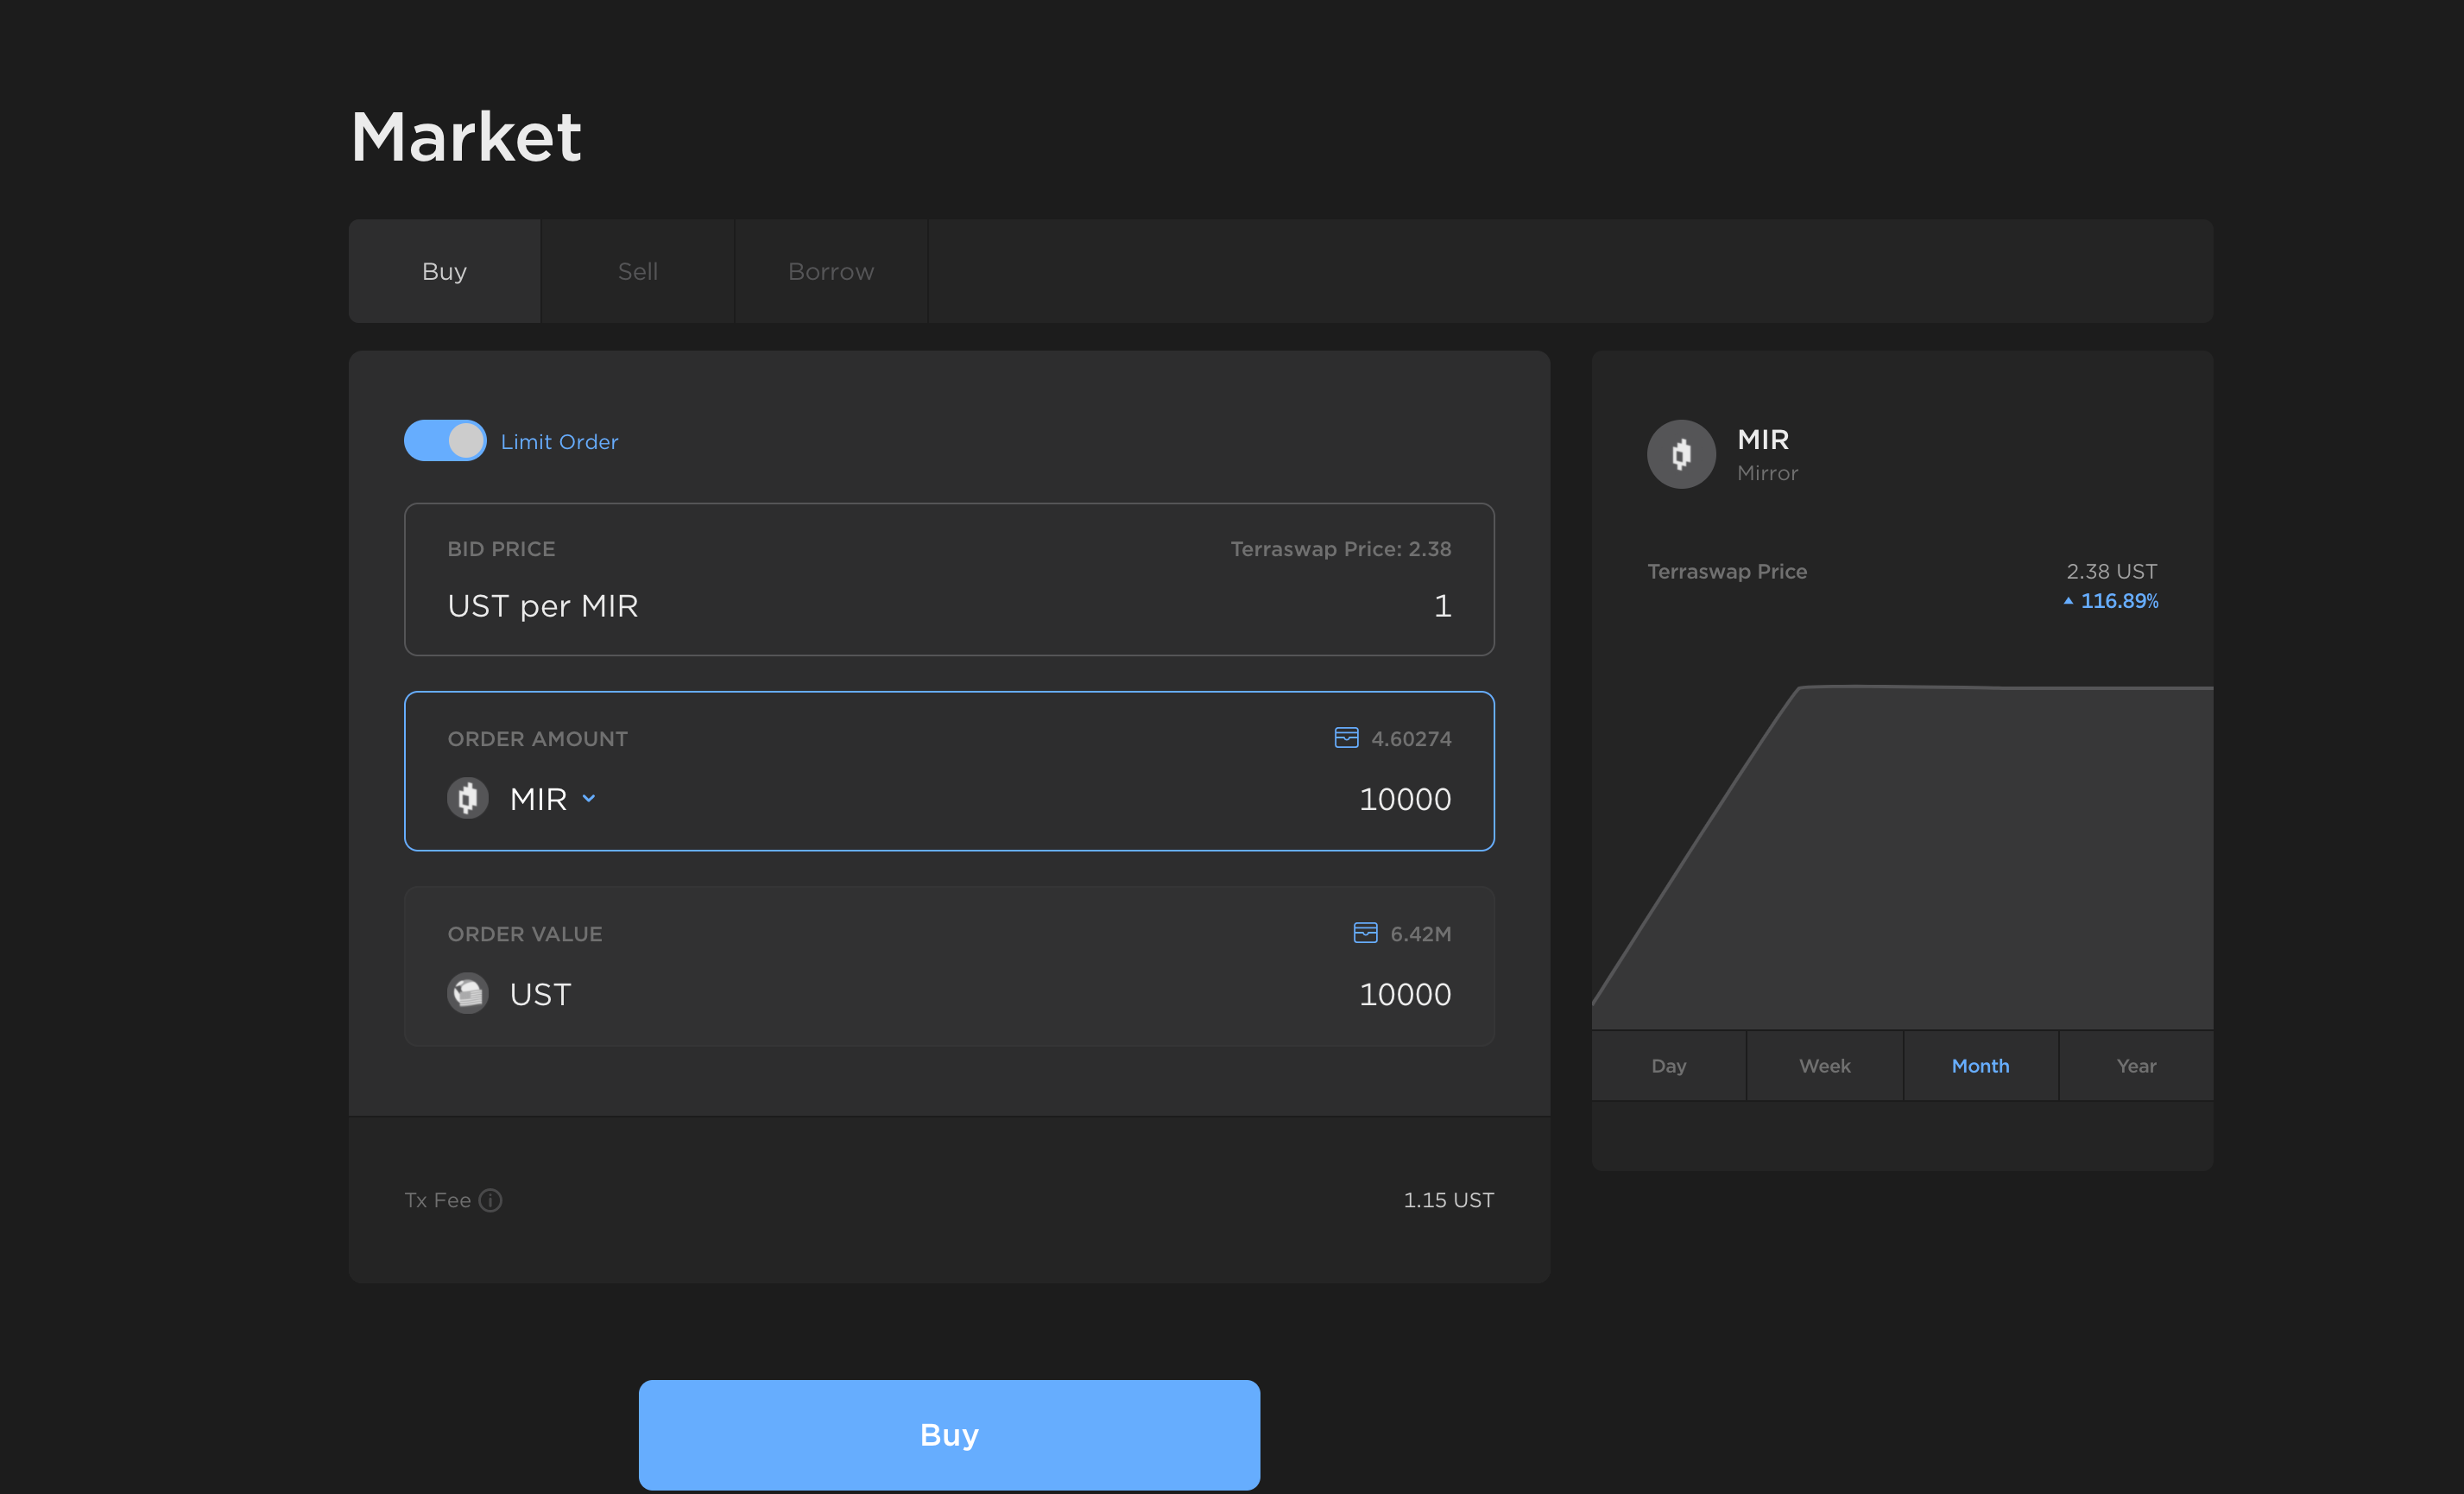Open the Borrow tab
The width and height of the screenshot is (2464, 1494).
click(x=830, y=271)
